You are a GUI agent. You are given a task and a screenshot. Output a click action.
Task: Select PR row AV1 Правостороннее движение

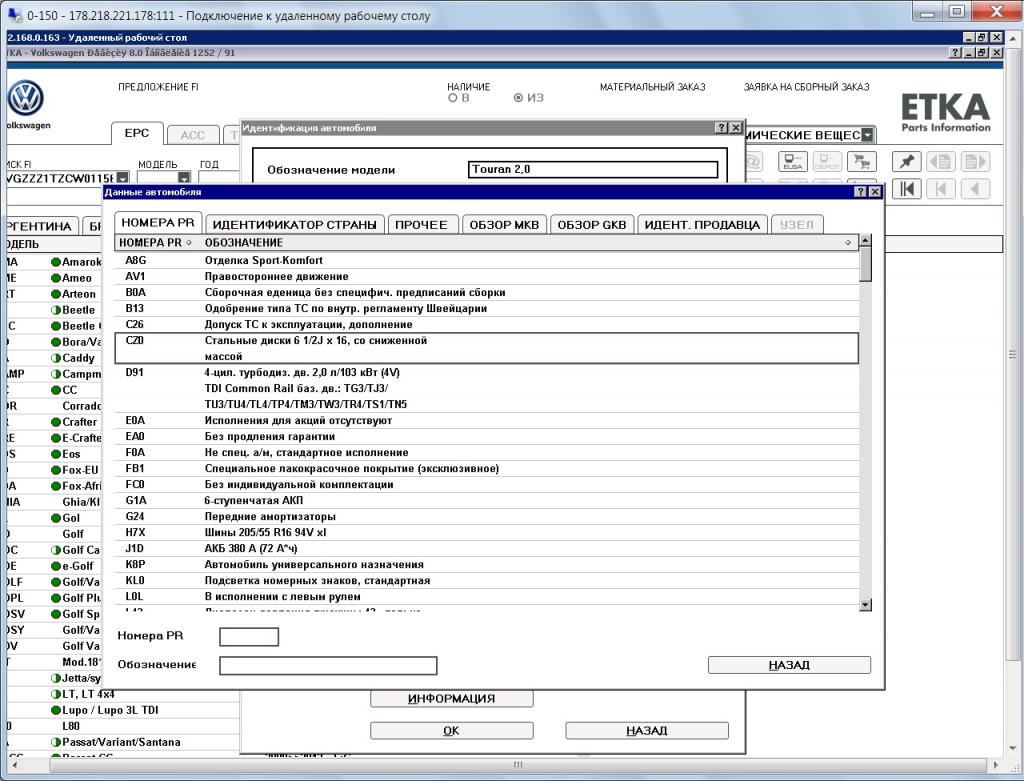pyautogui.click(x=487, y=276)
